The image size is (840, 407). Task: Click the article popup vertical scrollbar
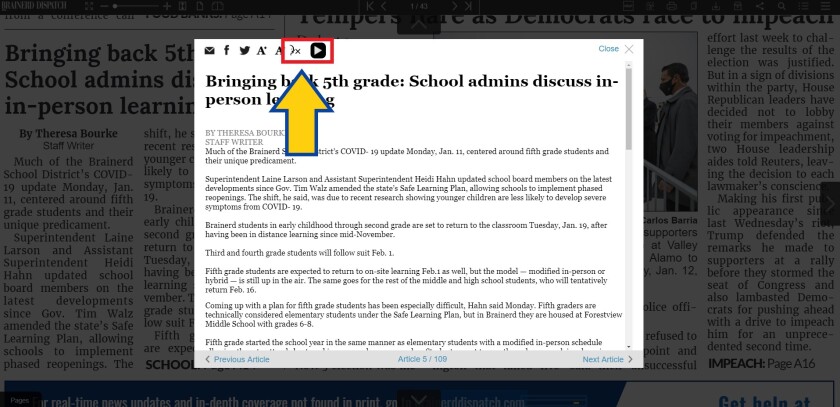point(628,109)
